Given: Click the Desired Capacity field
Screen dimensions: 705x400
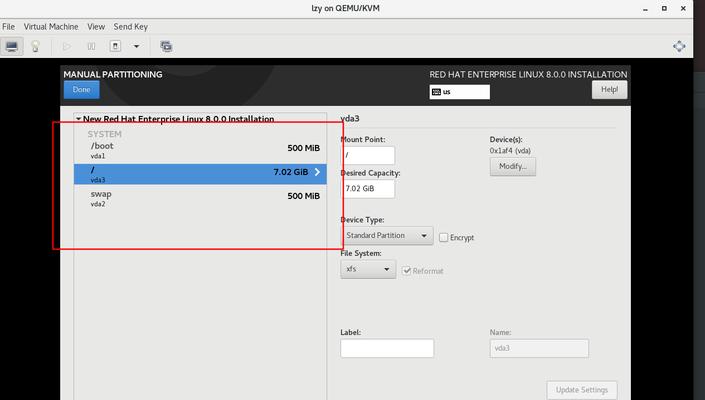Looking at the screenshot, I should tap(368, 189).
